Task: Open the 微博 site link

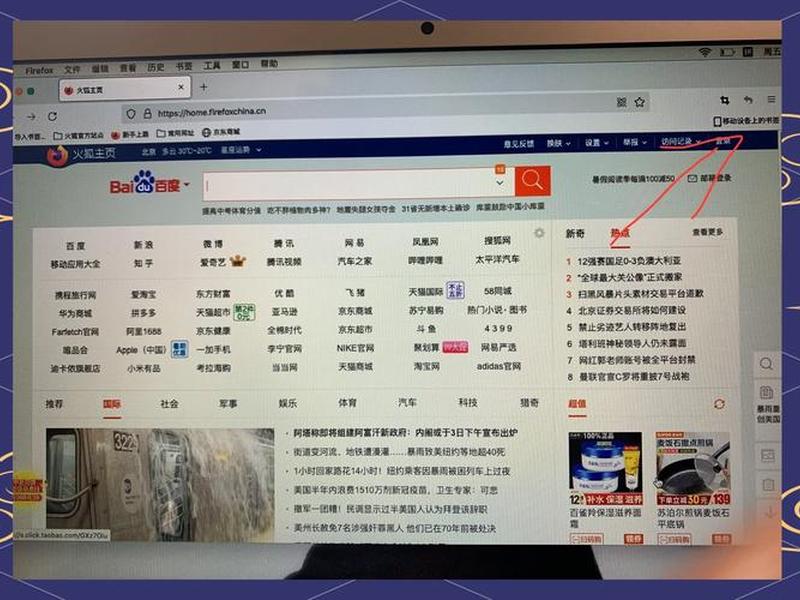Action: (x=213, y=244)
